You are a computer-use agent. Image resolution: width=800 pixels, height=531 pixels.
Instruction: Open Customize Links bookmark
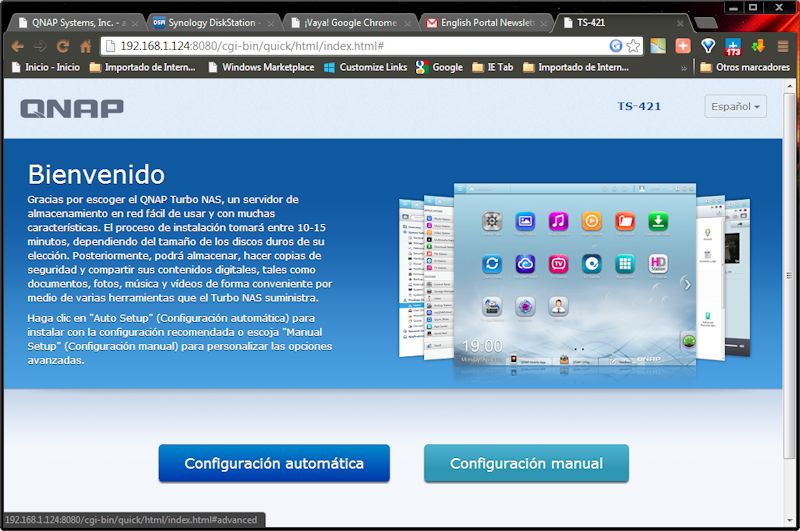click(366, 67)
